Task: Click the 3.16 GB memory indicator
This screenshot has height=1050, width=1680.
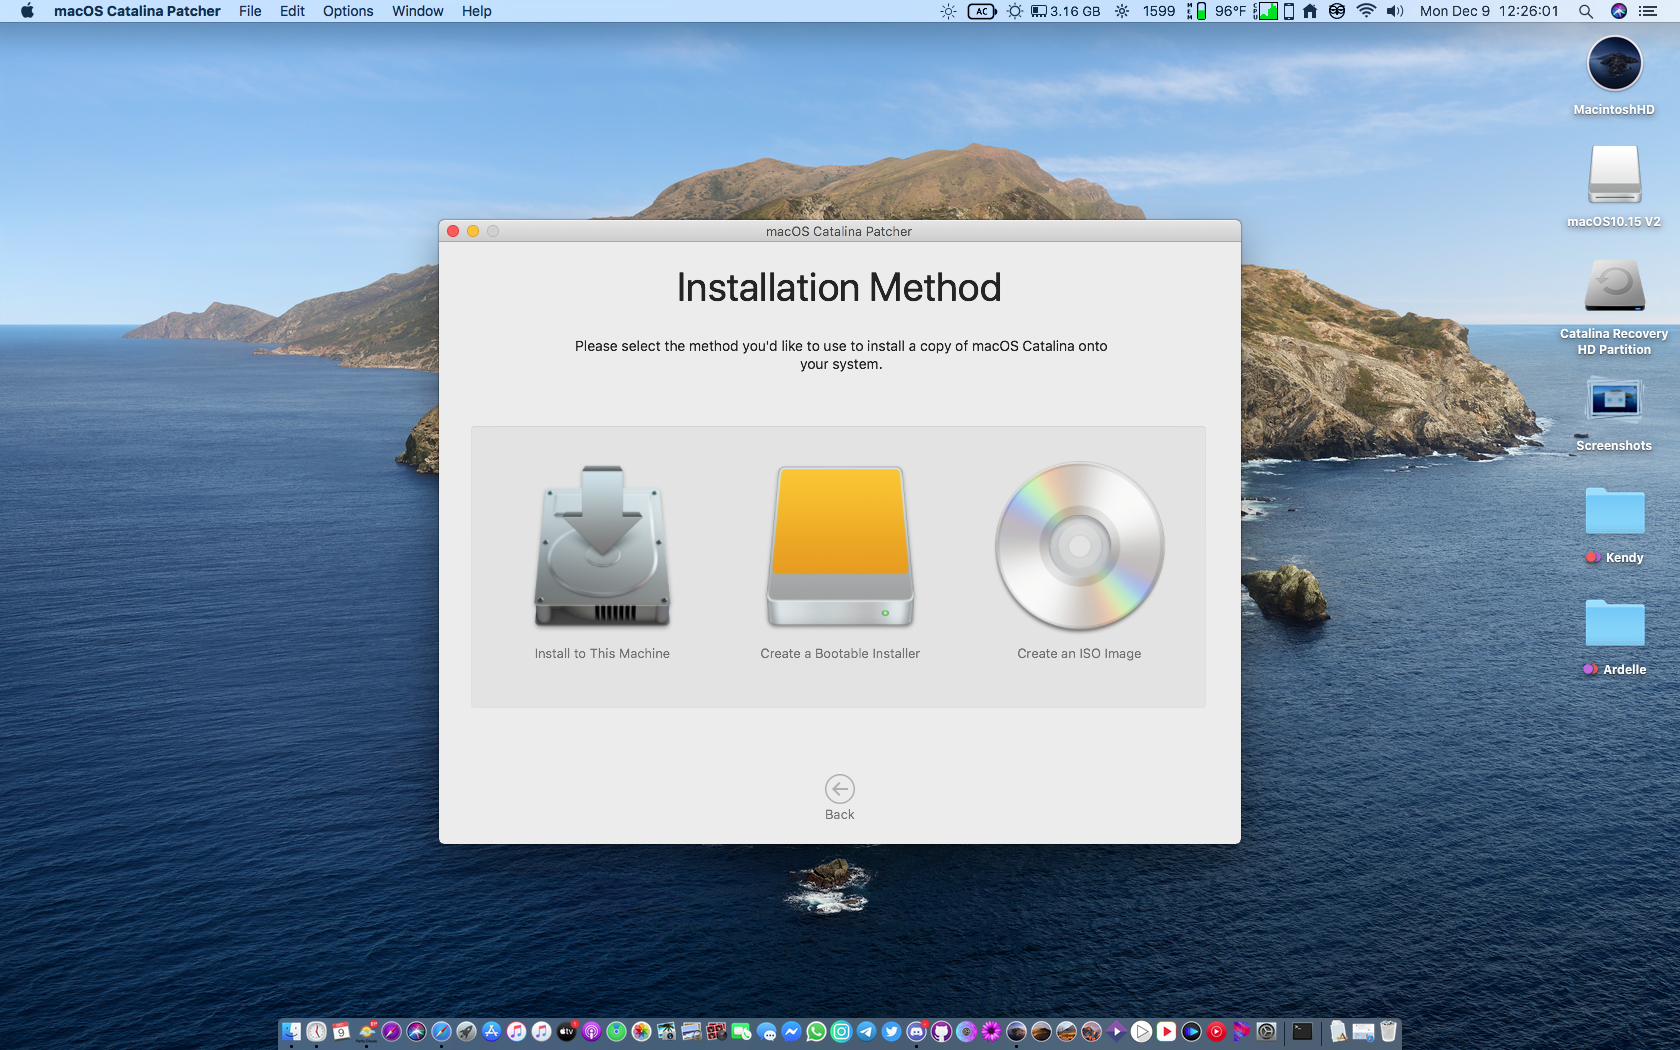Action: pyautogui.click(x=1066, y=11)
